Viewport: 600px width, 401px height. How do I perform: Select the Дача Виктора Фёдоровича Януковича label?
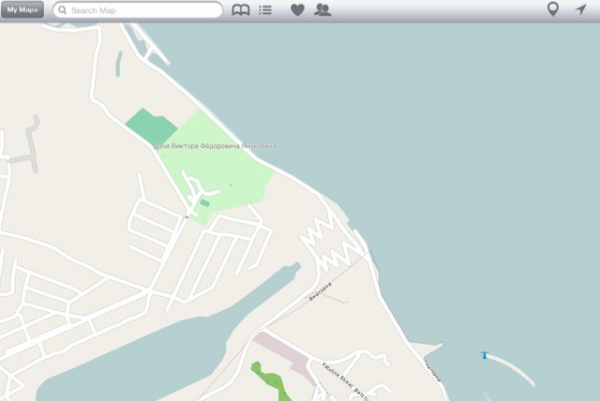215,146
